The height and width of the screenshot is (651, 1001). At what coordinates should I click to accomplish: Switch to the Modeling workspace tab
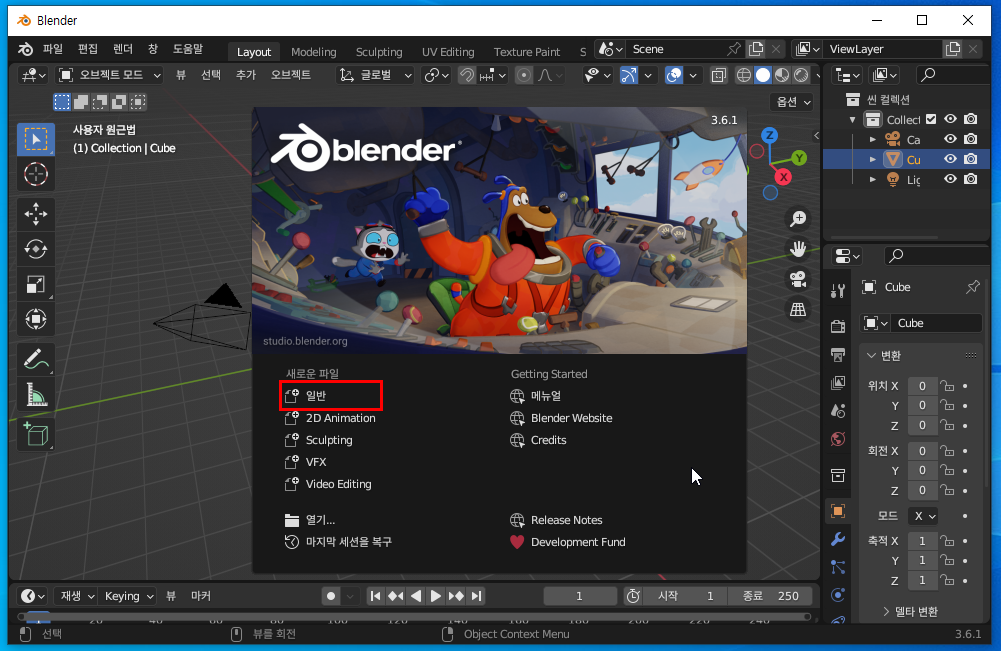coord(313,52)
